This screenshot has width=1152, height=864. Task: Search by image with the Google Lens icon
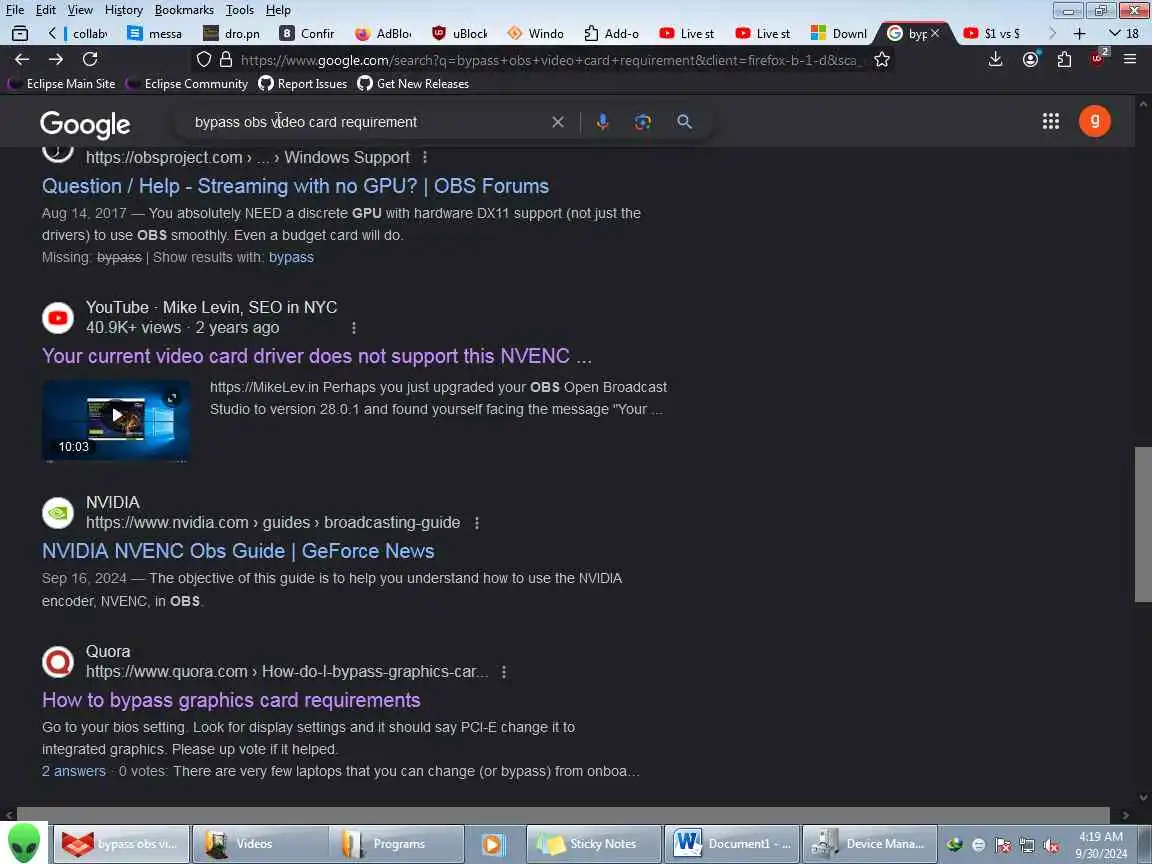(x=643, y=122)
